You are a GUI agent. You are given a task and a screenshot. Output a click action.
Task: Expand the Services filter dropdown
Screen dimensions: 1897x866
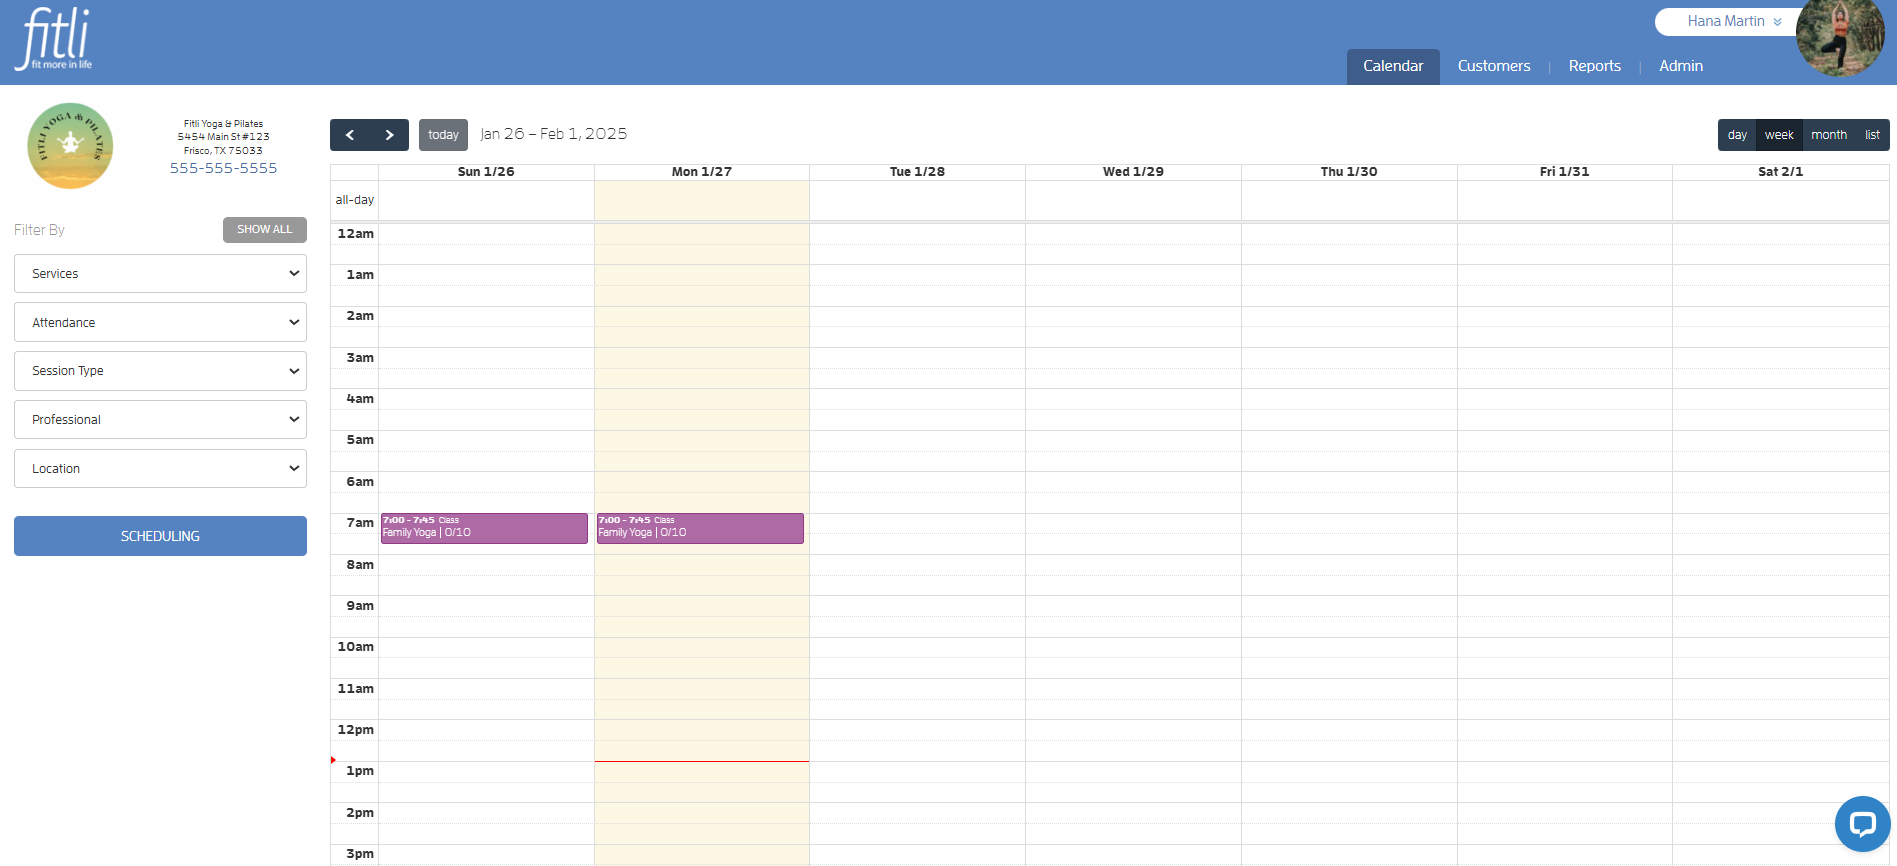point(160,274)
